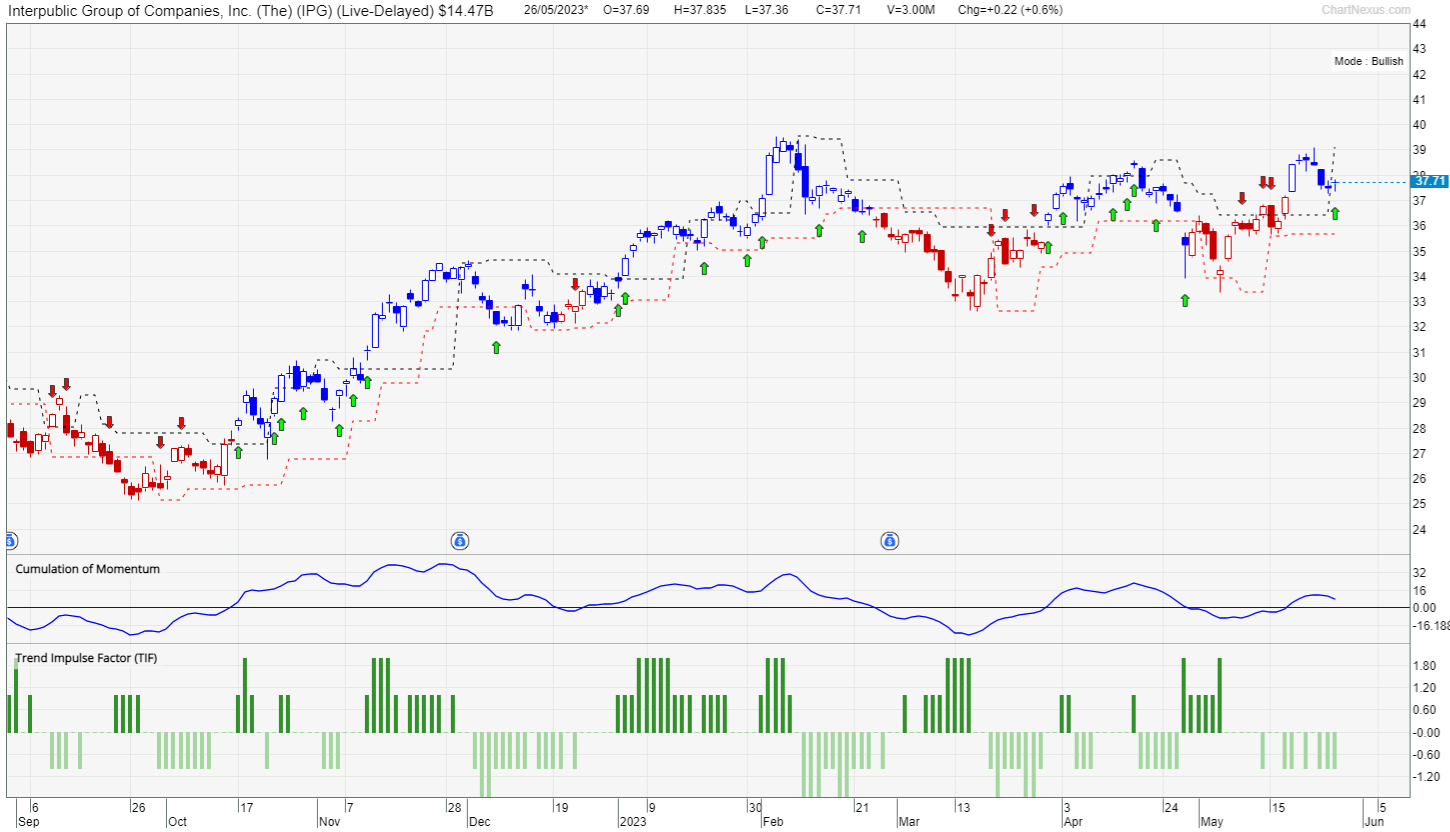Click the '-1.20' TIF scale value
This screenshot has height=832, width=1450.
pyautogui.click(x=1425, y=777)
